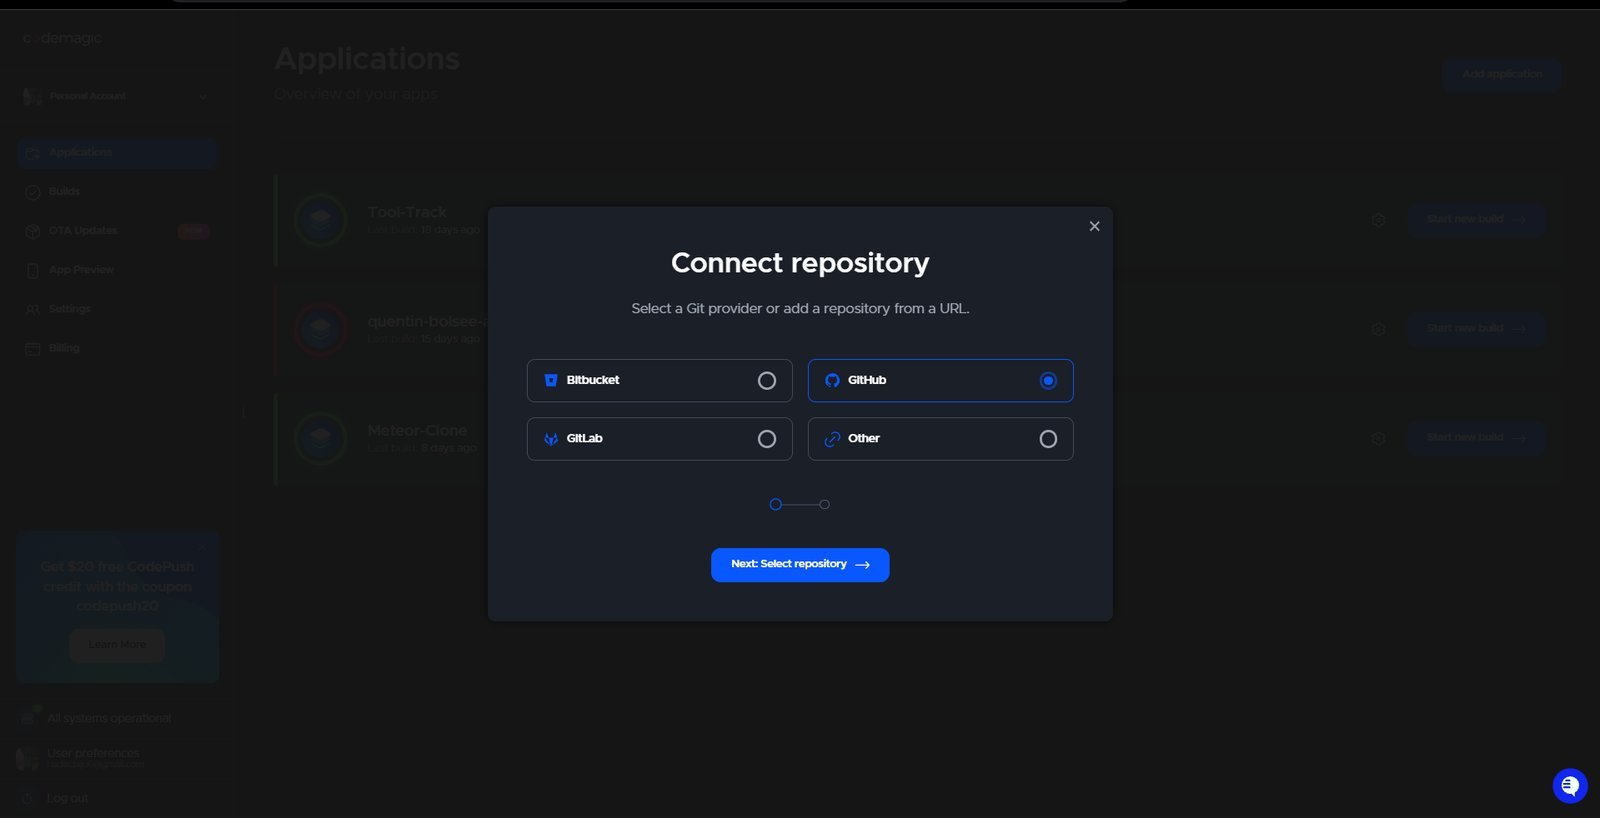Select the Other radio button
1600x818 pixels.
point(1048,439)
